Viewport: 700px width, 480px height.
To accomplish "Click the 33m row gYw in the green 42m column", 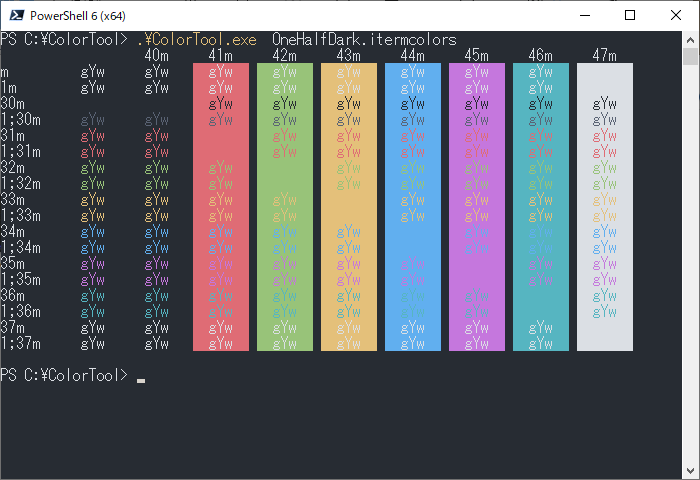I will pyautogui.click(x=284, y=200).
